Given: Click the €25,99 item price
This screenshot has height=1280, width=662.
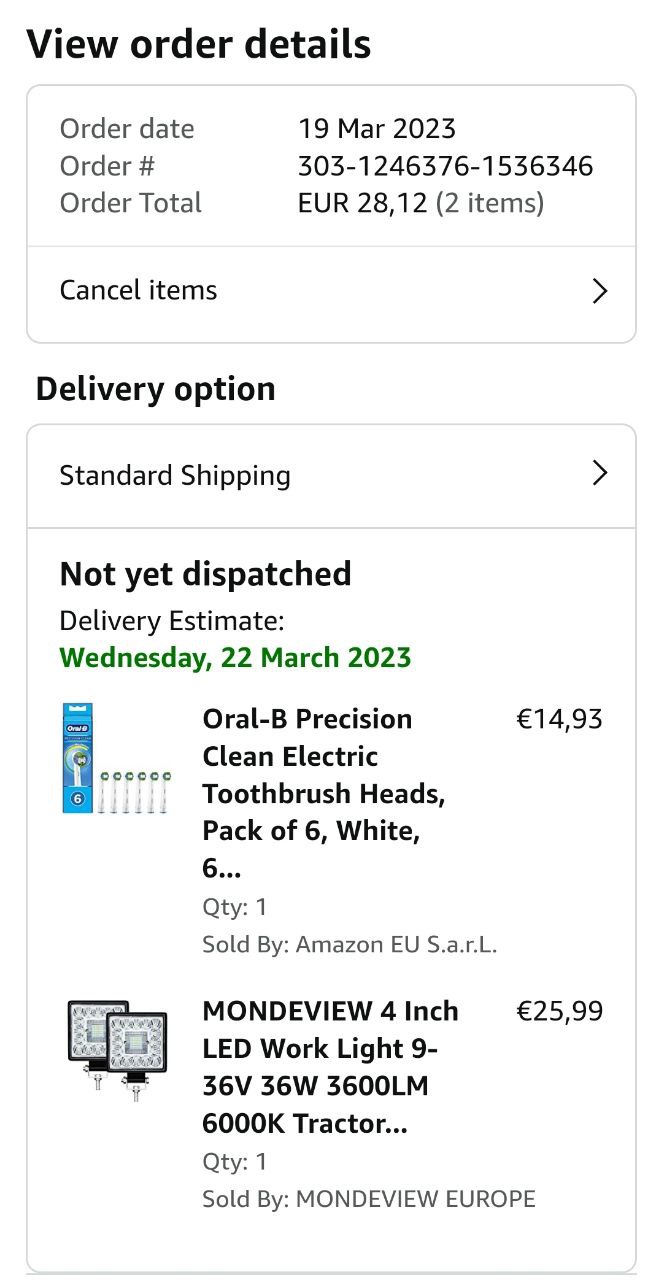Looking at the screenshot, I should [559, 1011].
